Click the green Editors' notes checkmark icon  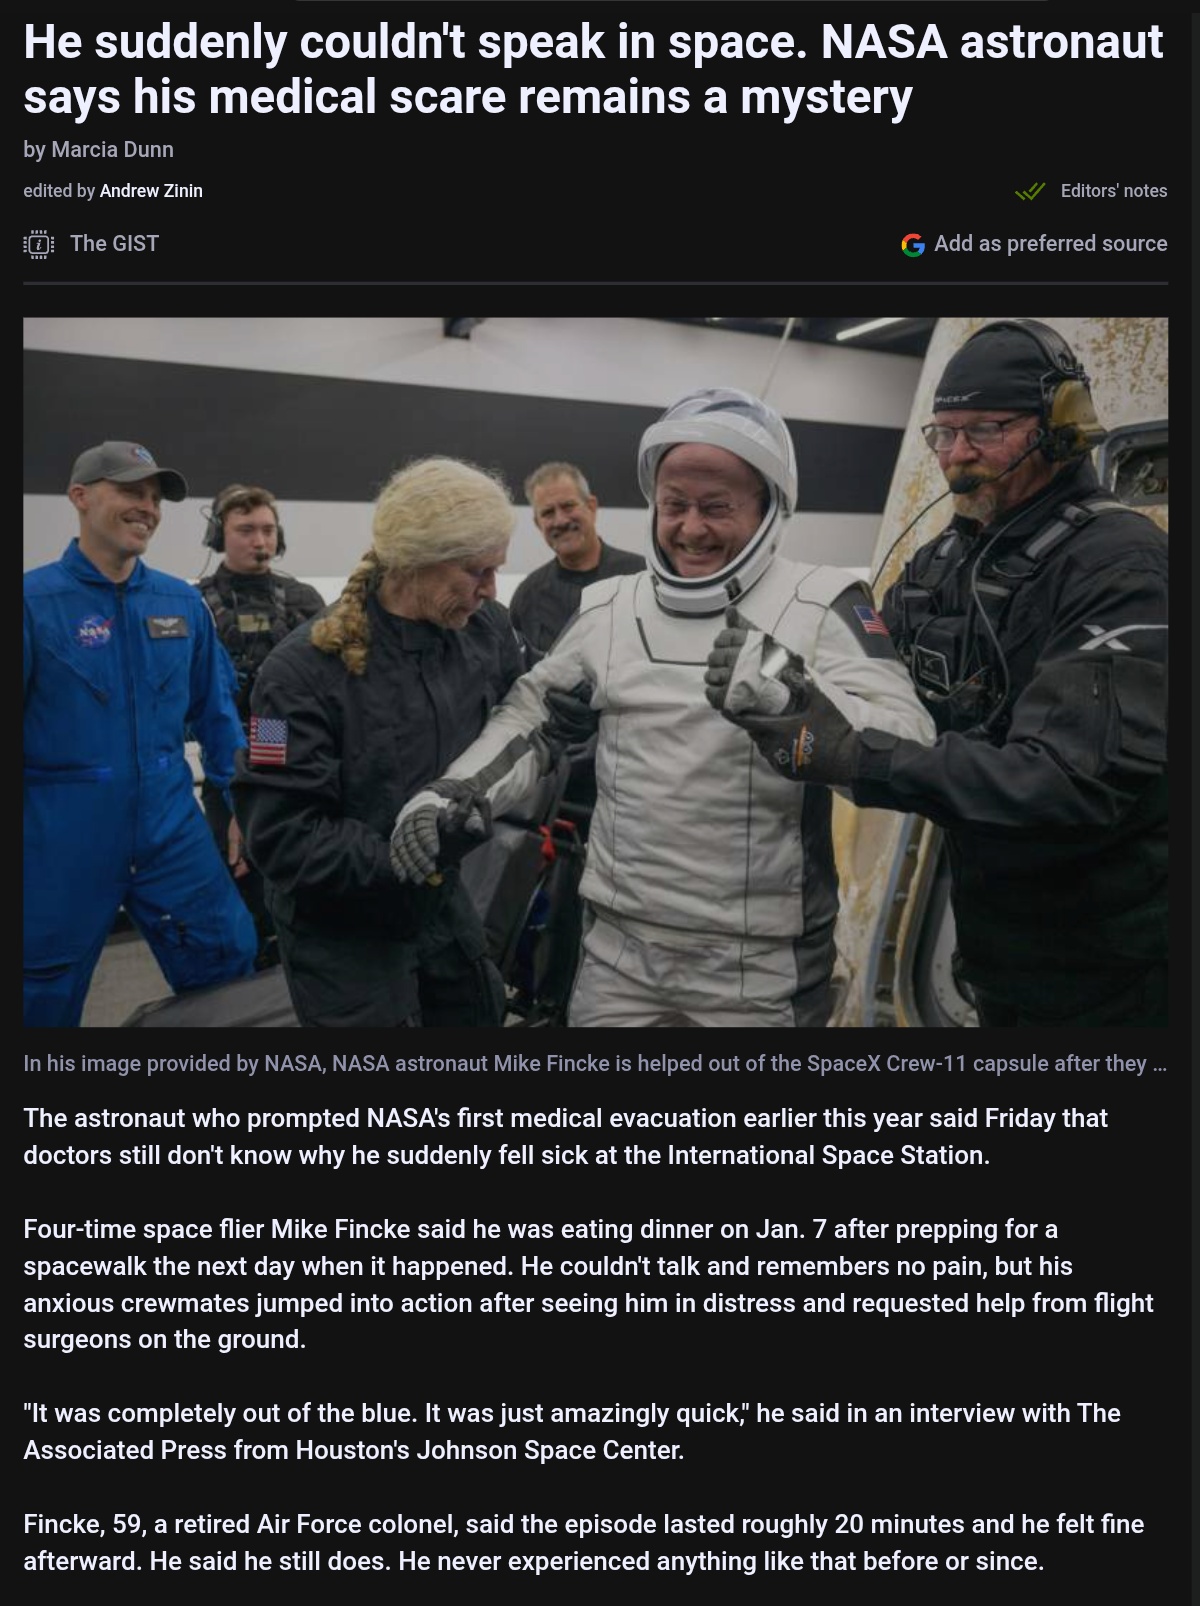pyautogui.click(x=1030, y=191)
